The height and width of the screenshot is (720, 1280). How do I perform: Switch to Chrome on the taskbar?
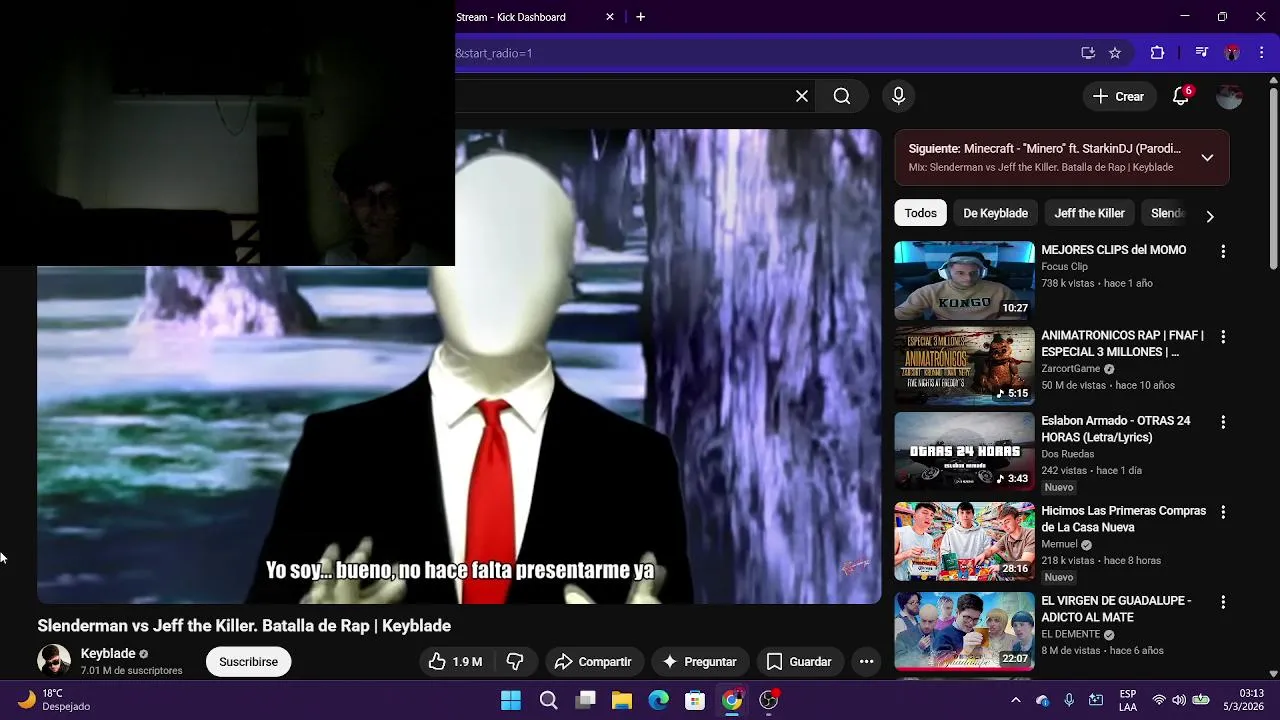pyautogui.click(x=732, y=700)
